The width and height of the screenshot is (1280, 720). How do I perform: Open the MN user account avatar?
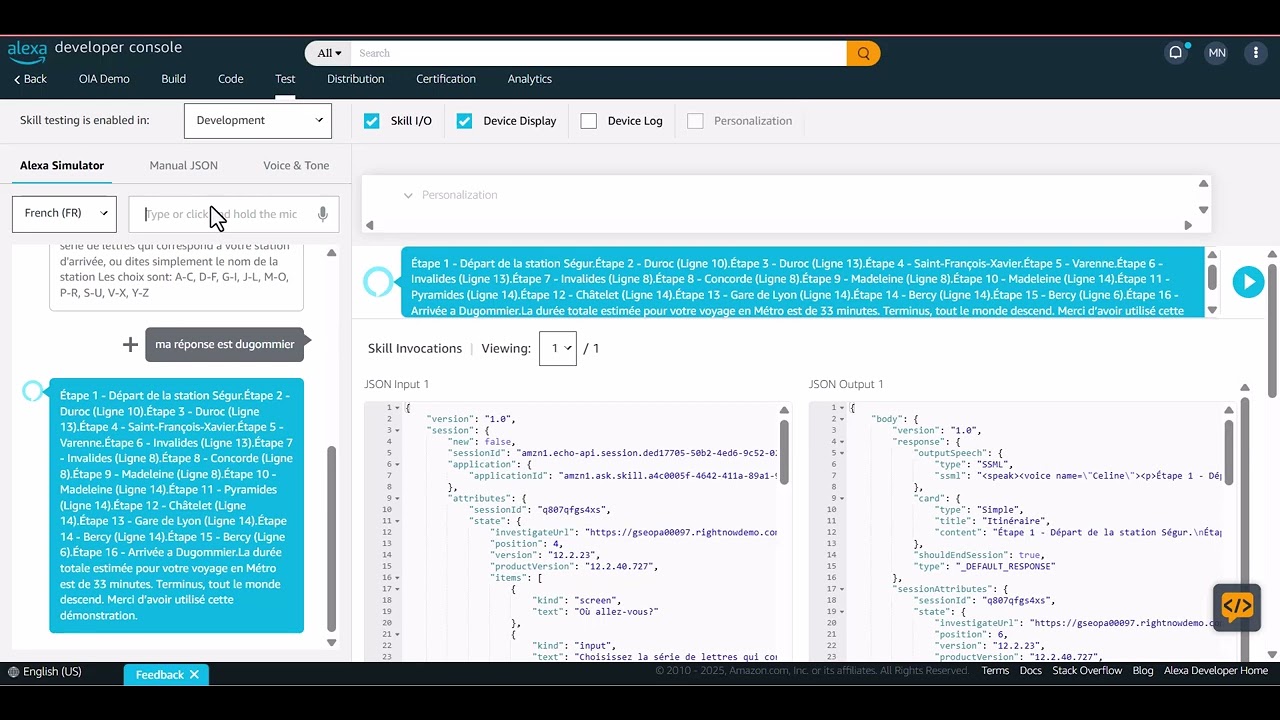point(1216,53)
